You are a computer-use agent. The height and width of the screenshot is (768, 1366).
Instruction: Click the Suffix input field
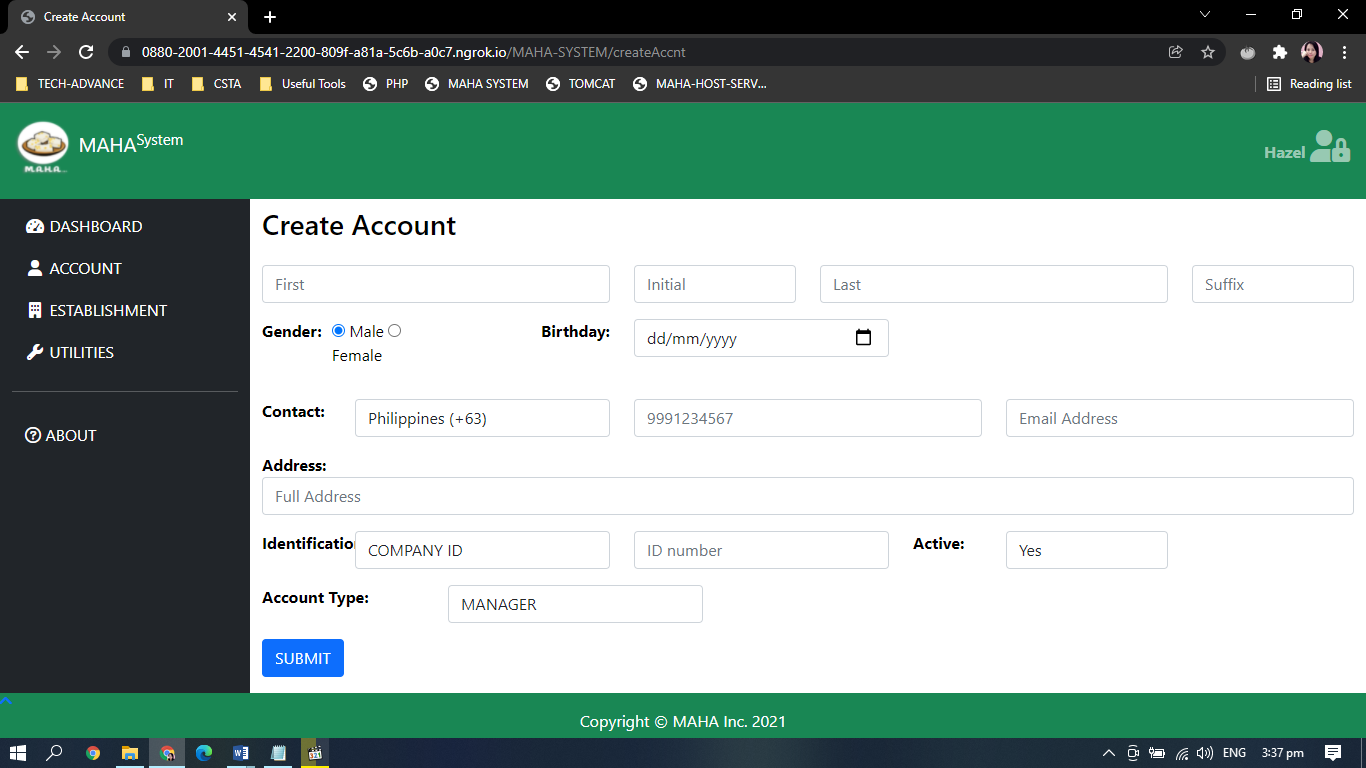[1273, 284]
